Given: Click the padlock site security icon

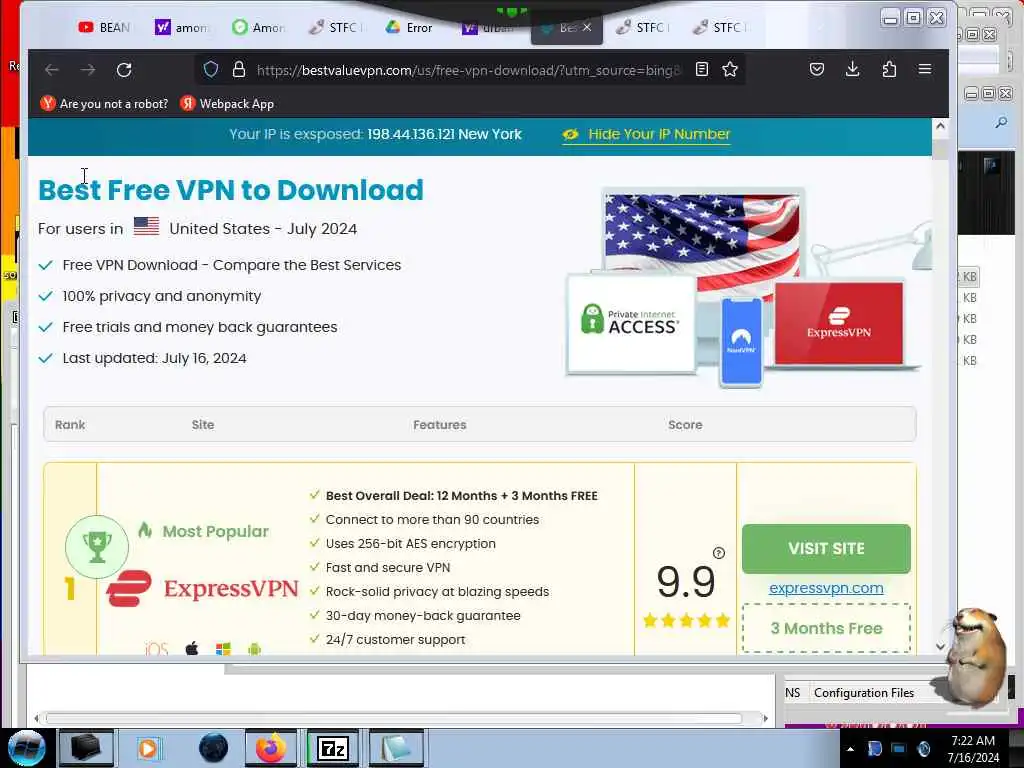Looking at the screenshot, I should [239, 69].
